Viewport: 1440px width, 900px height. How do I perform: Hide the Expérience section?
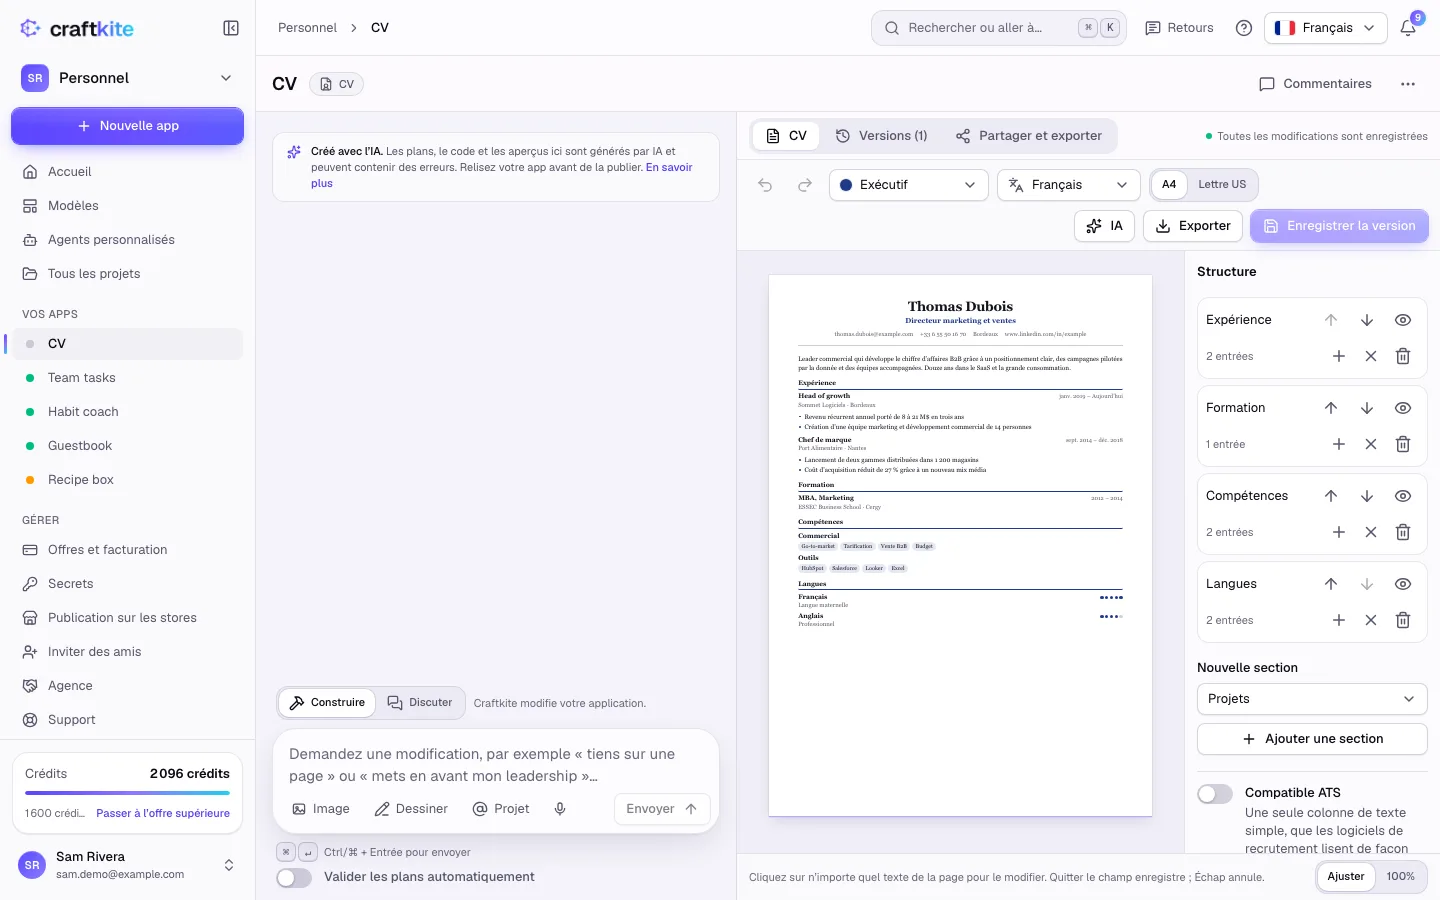click(1403, 320)
